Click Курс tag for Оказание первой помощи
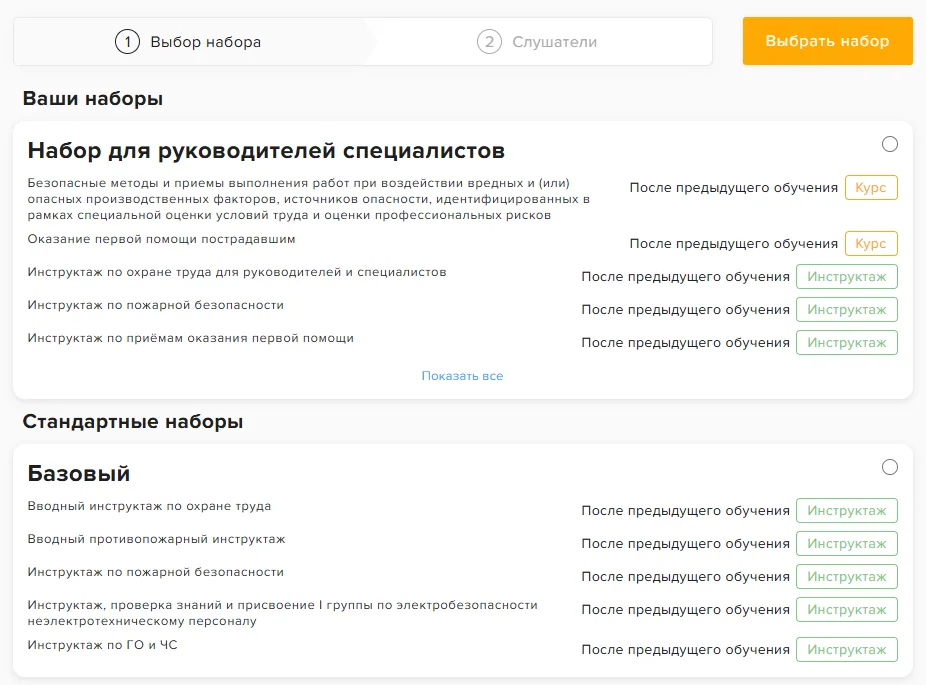Screen dimensions: 926x685 pos(871,243)
